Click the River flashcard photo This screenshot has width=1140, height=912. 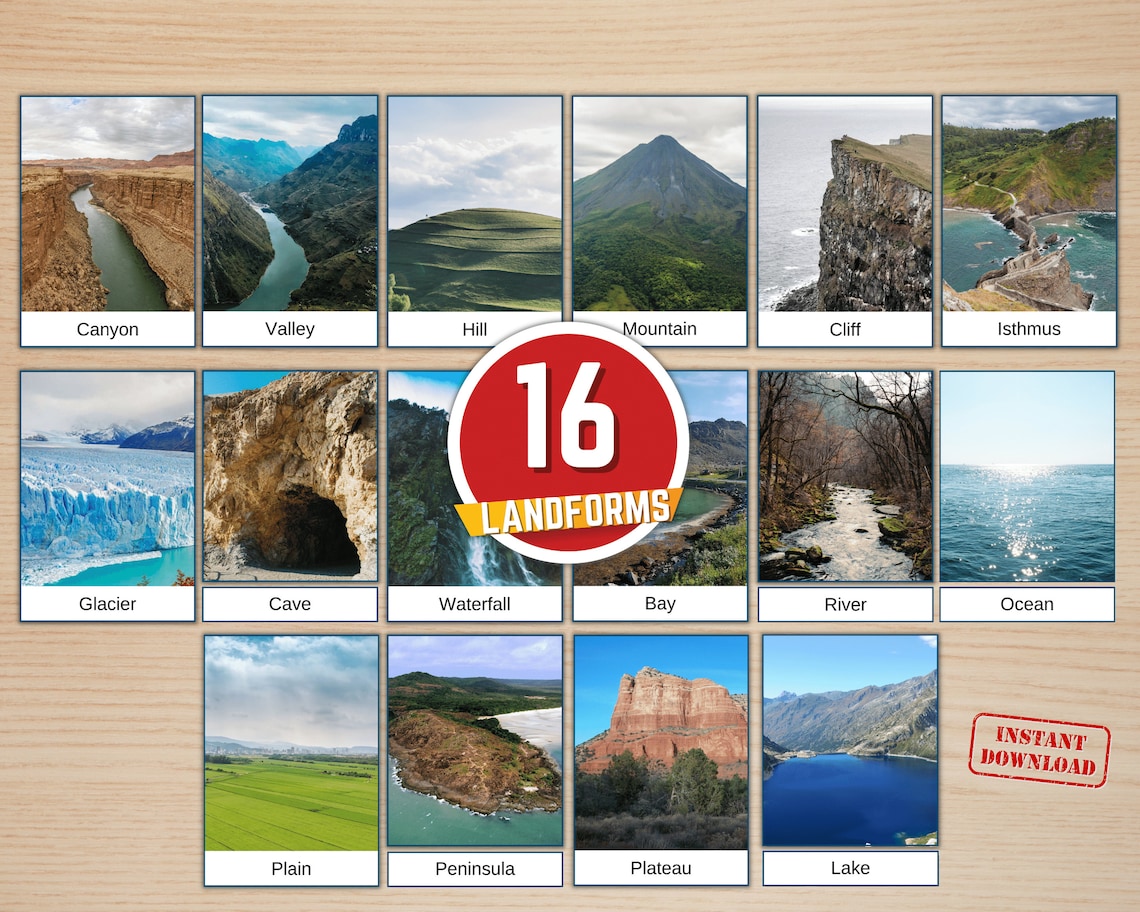[x=844, y=480]
